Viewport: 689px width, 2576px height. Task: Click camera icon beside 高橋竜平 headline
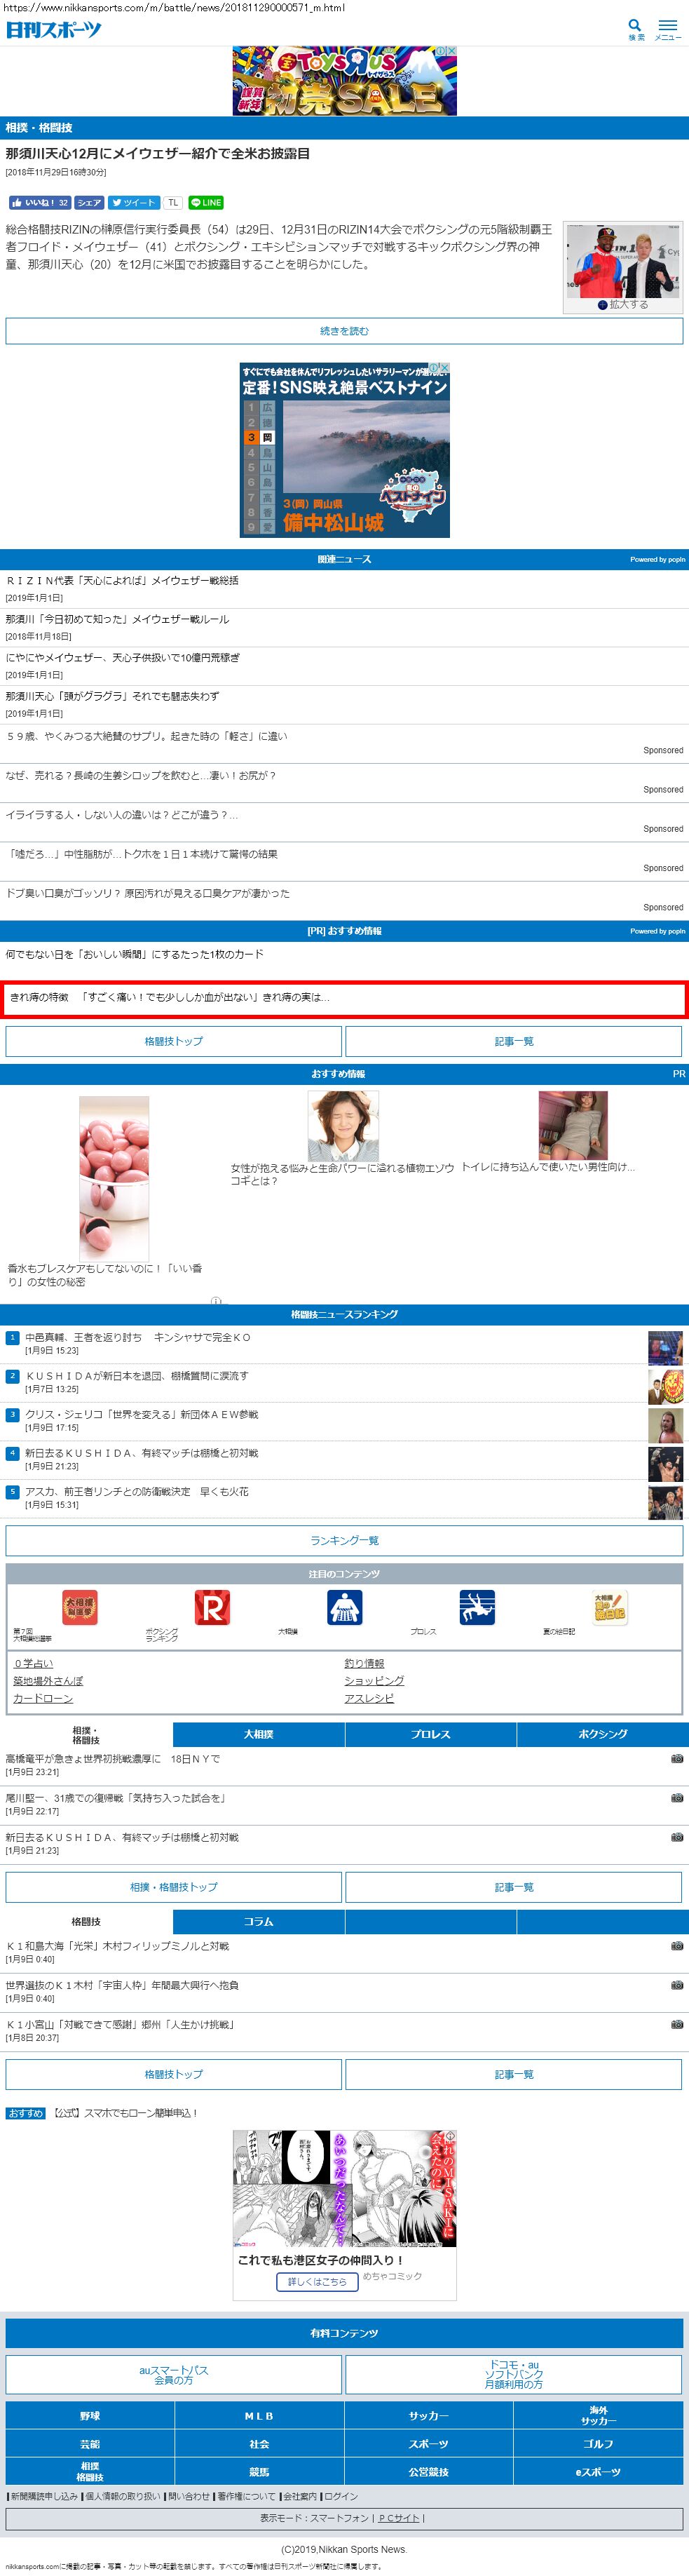pyautogui.click(x=676, y=1758)
